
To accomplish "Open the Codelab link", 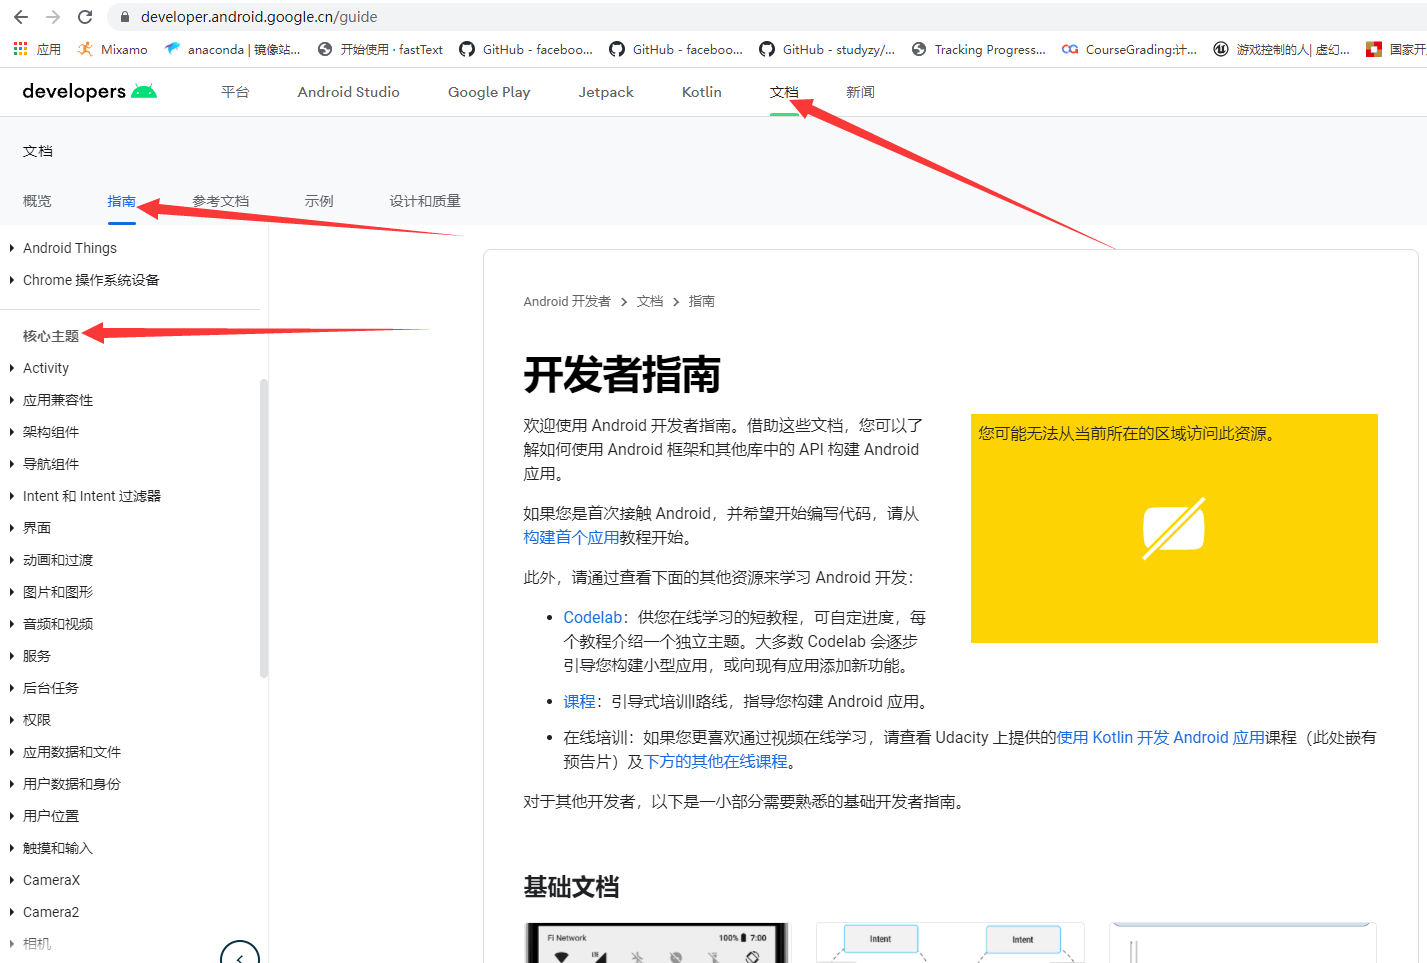I will pyautogui.click(x=593, y=617).
